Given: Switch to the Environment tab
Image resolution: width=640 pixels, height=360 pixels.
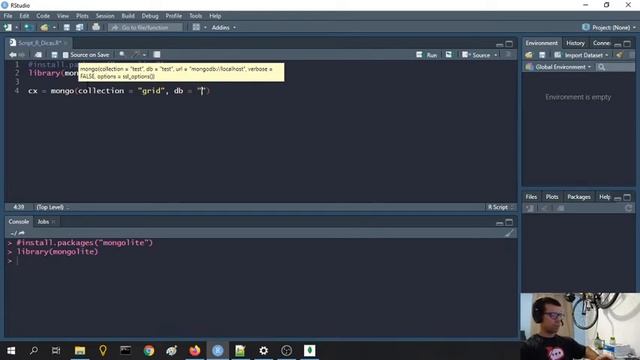Looking at the screenshot, I should 541,43.
